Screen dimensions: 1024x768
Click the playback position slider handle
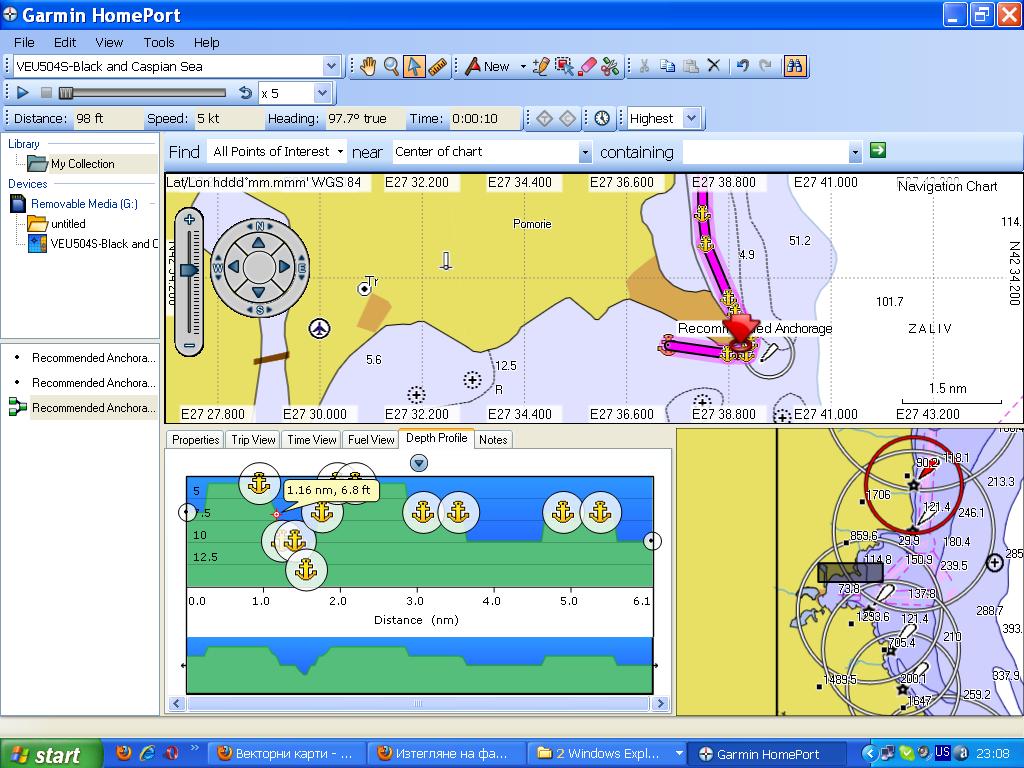point(66,93)
